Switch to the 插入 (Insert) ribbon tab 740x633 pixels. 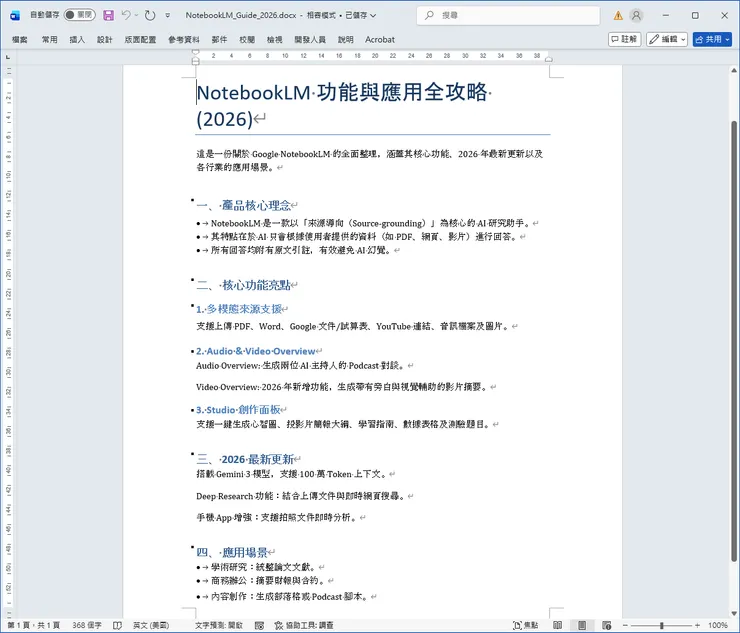[77, 40]
